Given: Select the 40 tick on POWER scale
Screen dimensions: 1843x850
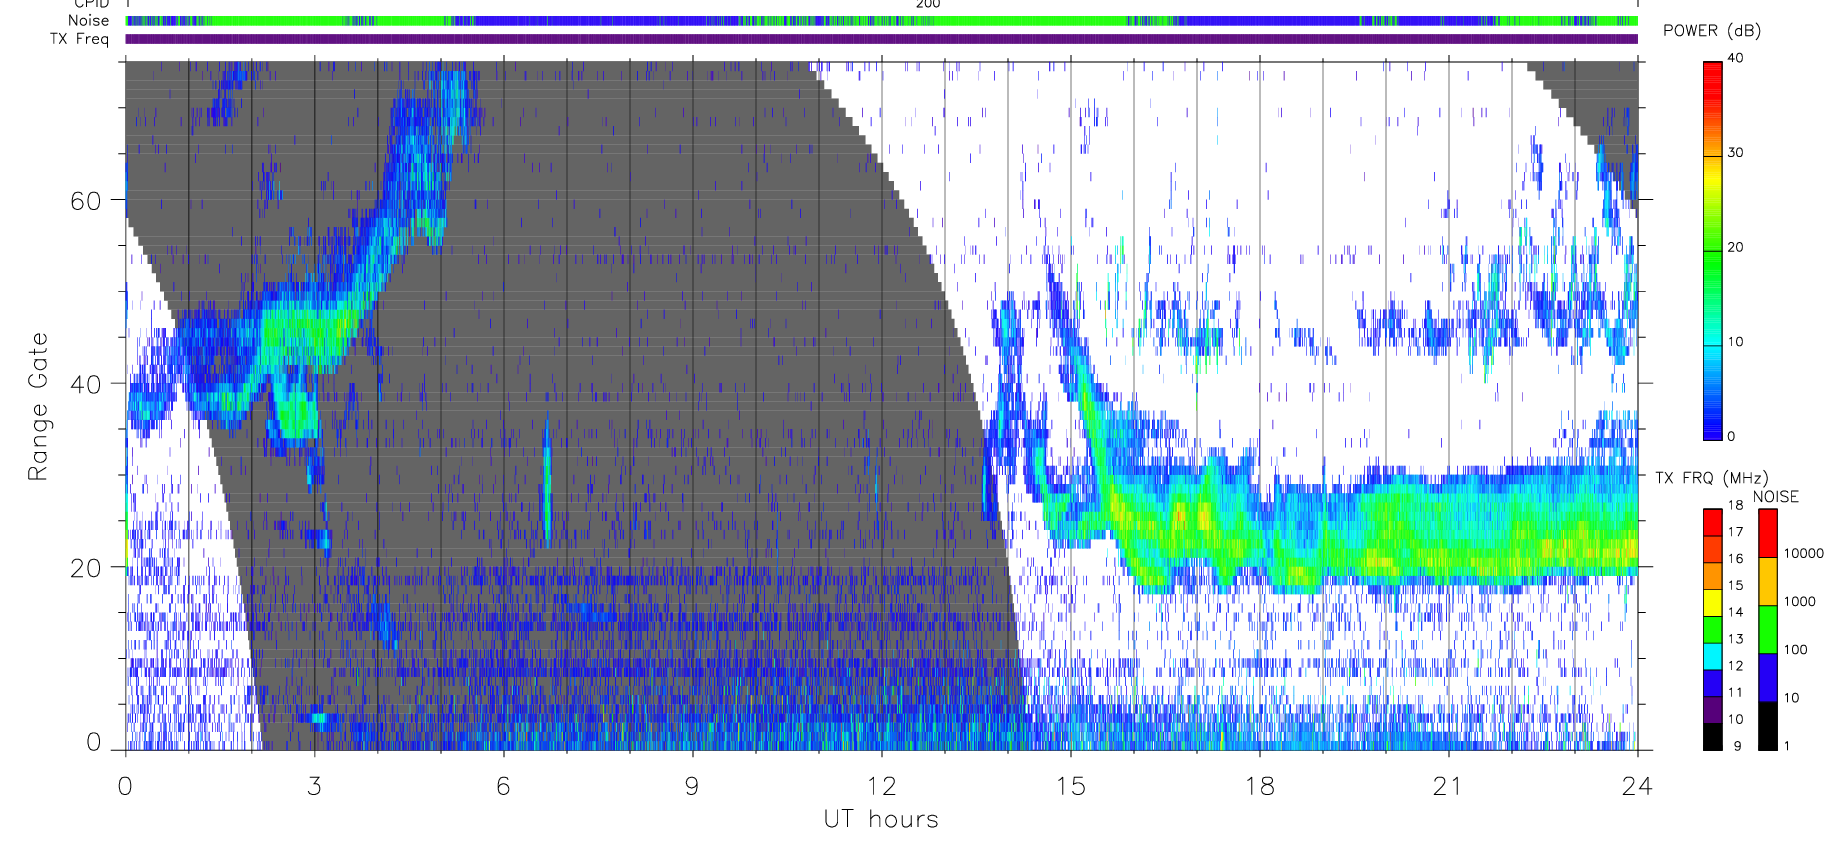Looking at the screenshot, I should point(1735,58).
